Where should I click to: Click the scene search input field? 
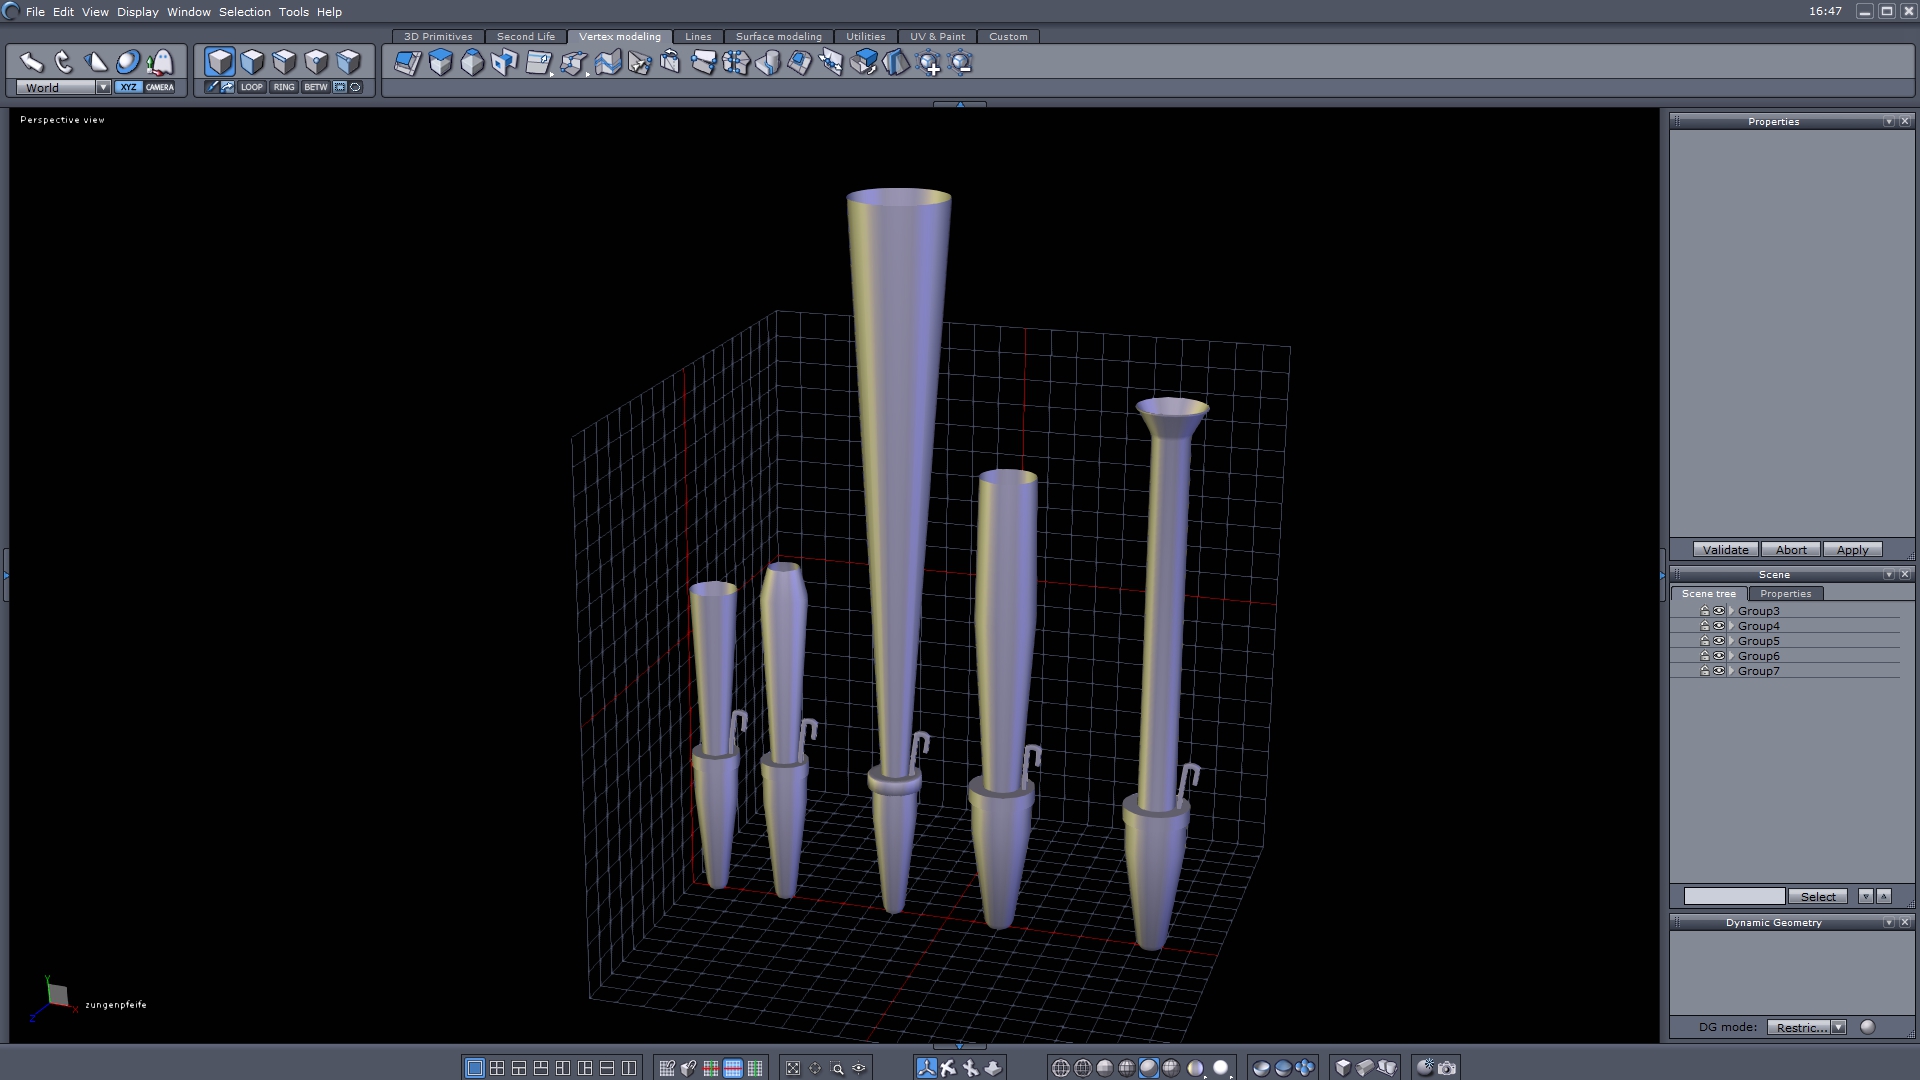1734,896
